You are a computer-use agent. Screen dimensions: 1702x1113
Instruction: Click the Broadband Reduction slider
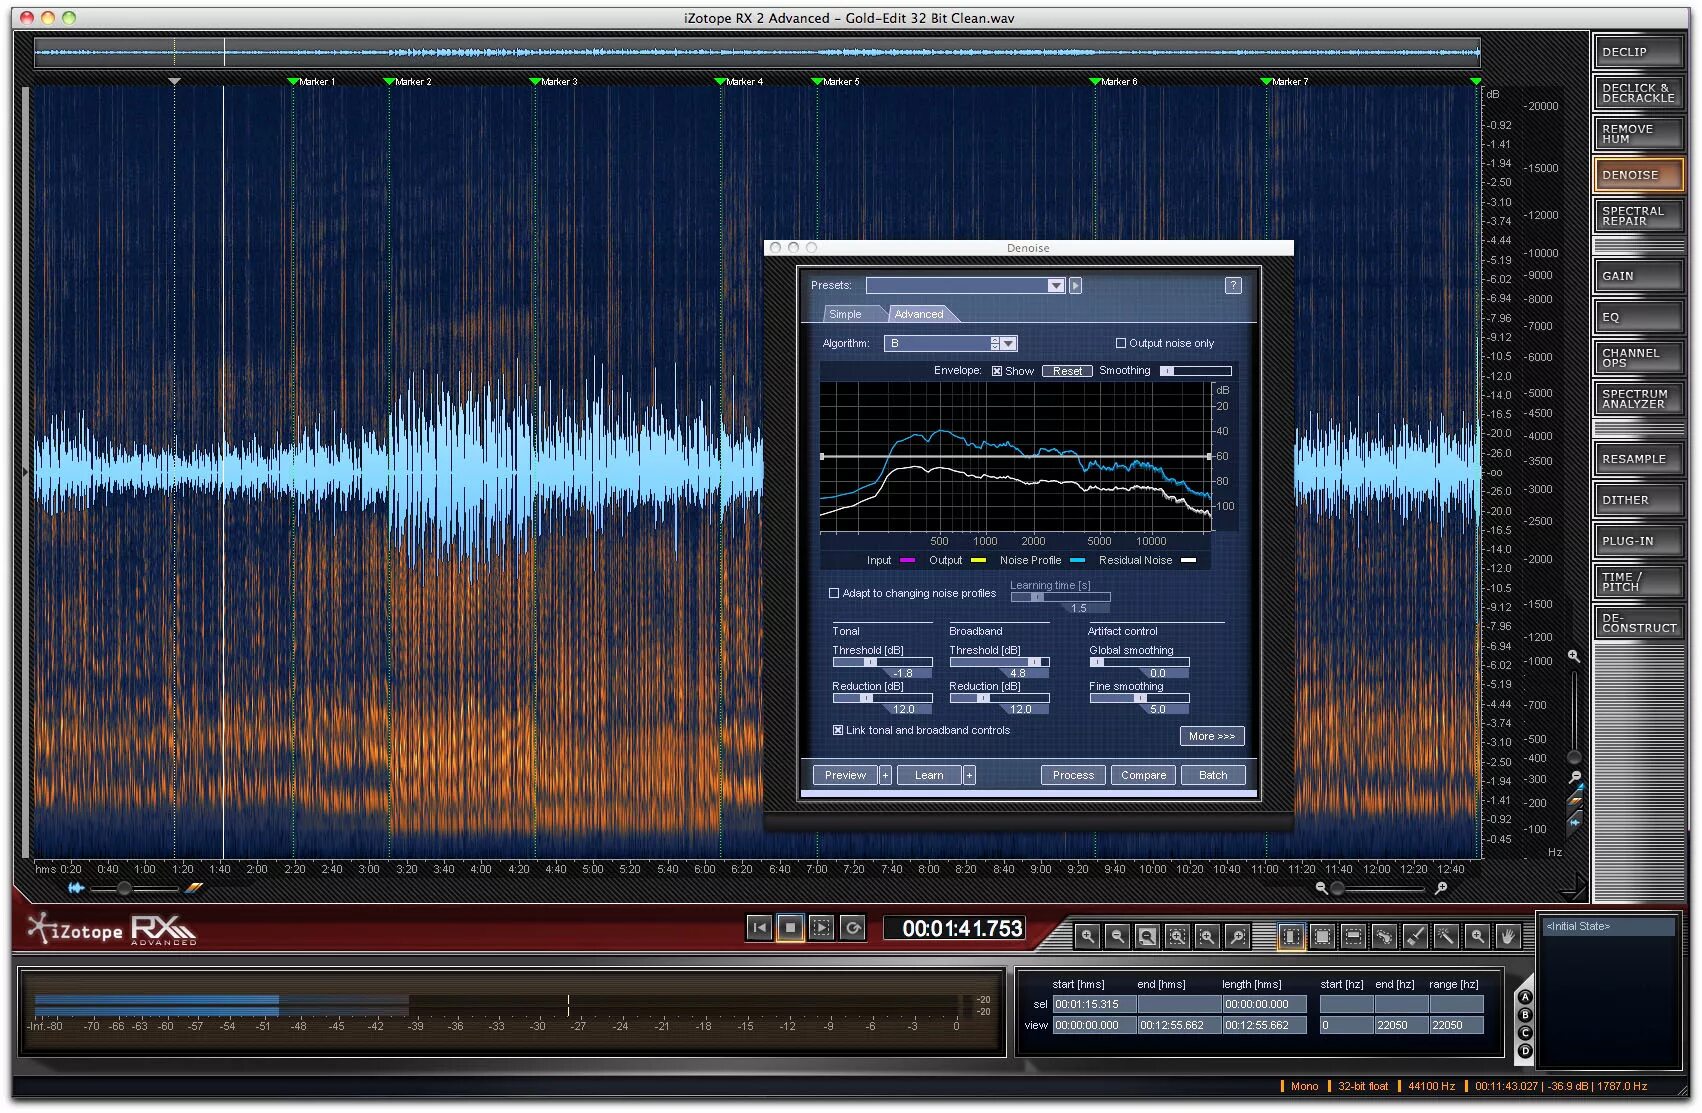999,698
